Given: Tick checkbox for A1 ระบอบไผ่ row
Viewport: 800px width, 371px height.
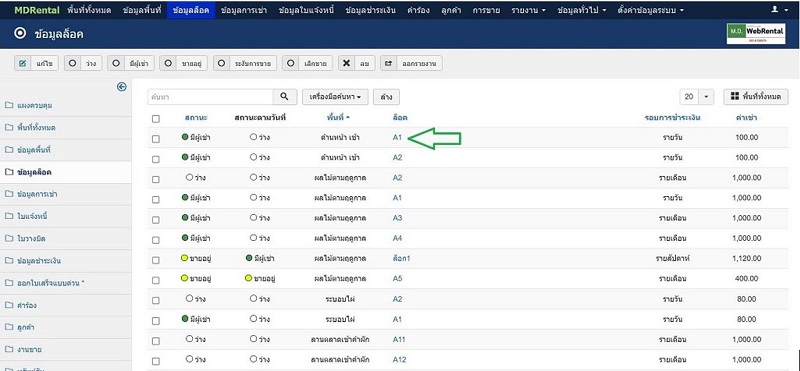Looking at the screenshot, I should pyautogui.click(x=156, y=320).
